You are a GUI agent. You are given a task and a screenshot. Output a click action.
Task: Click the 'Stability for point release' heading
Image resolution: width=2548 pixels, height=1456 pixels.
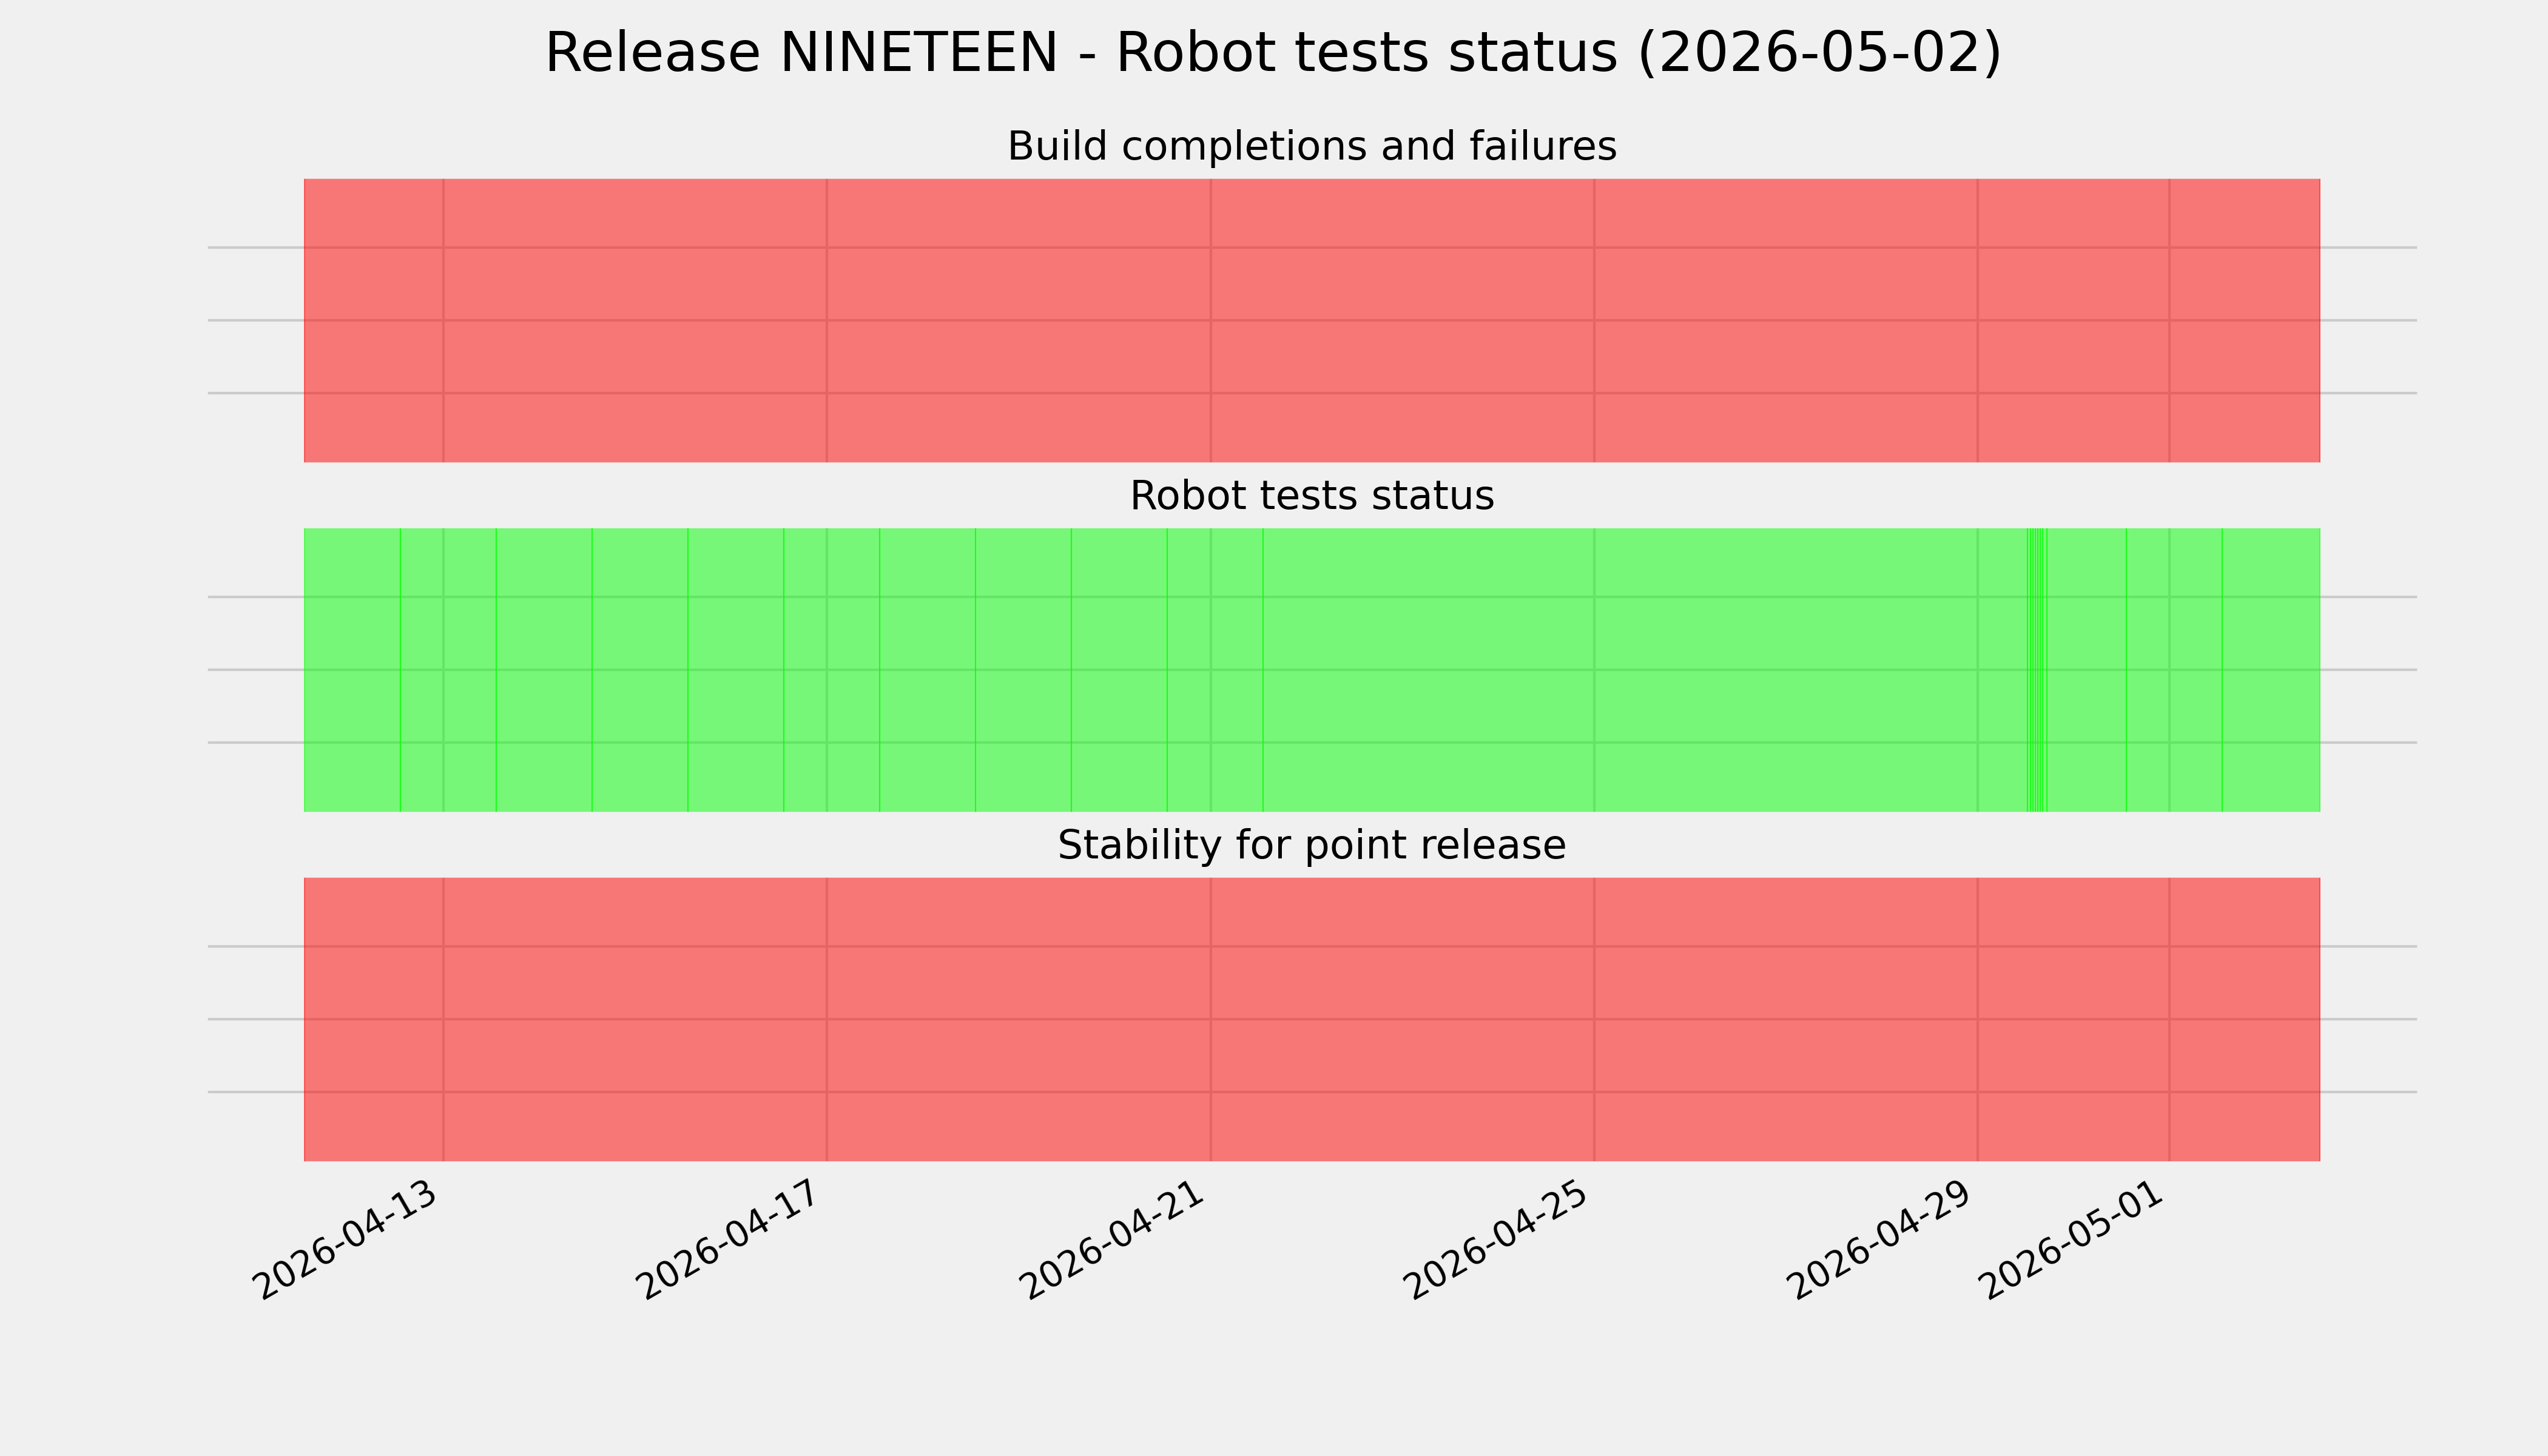tap(1311, 845)
